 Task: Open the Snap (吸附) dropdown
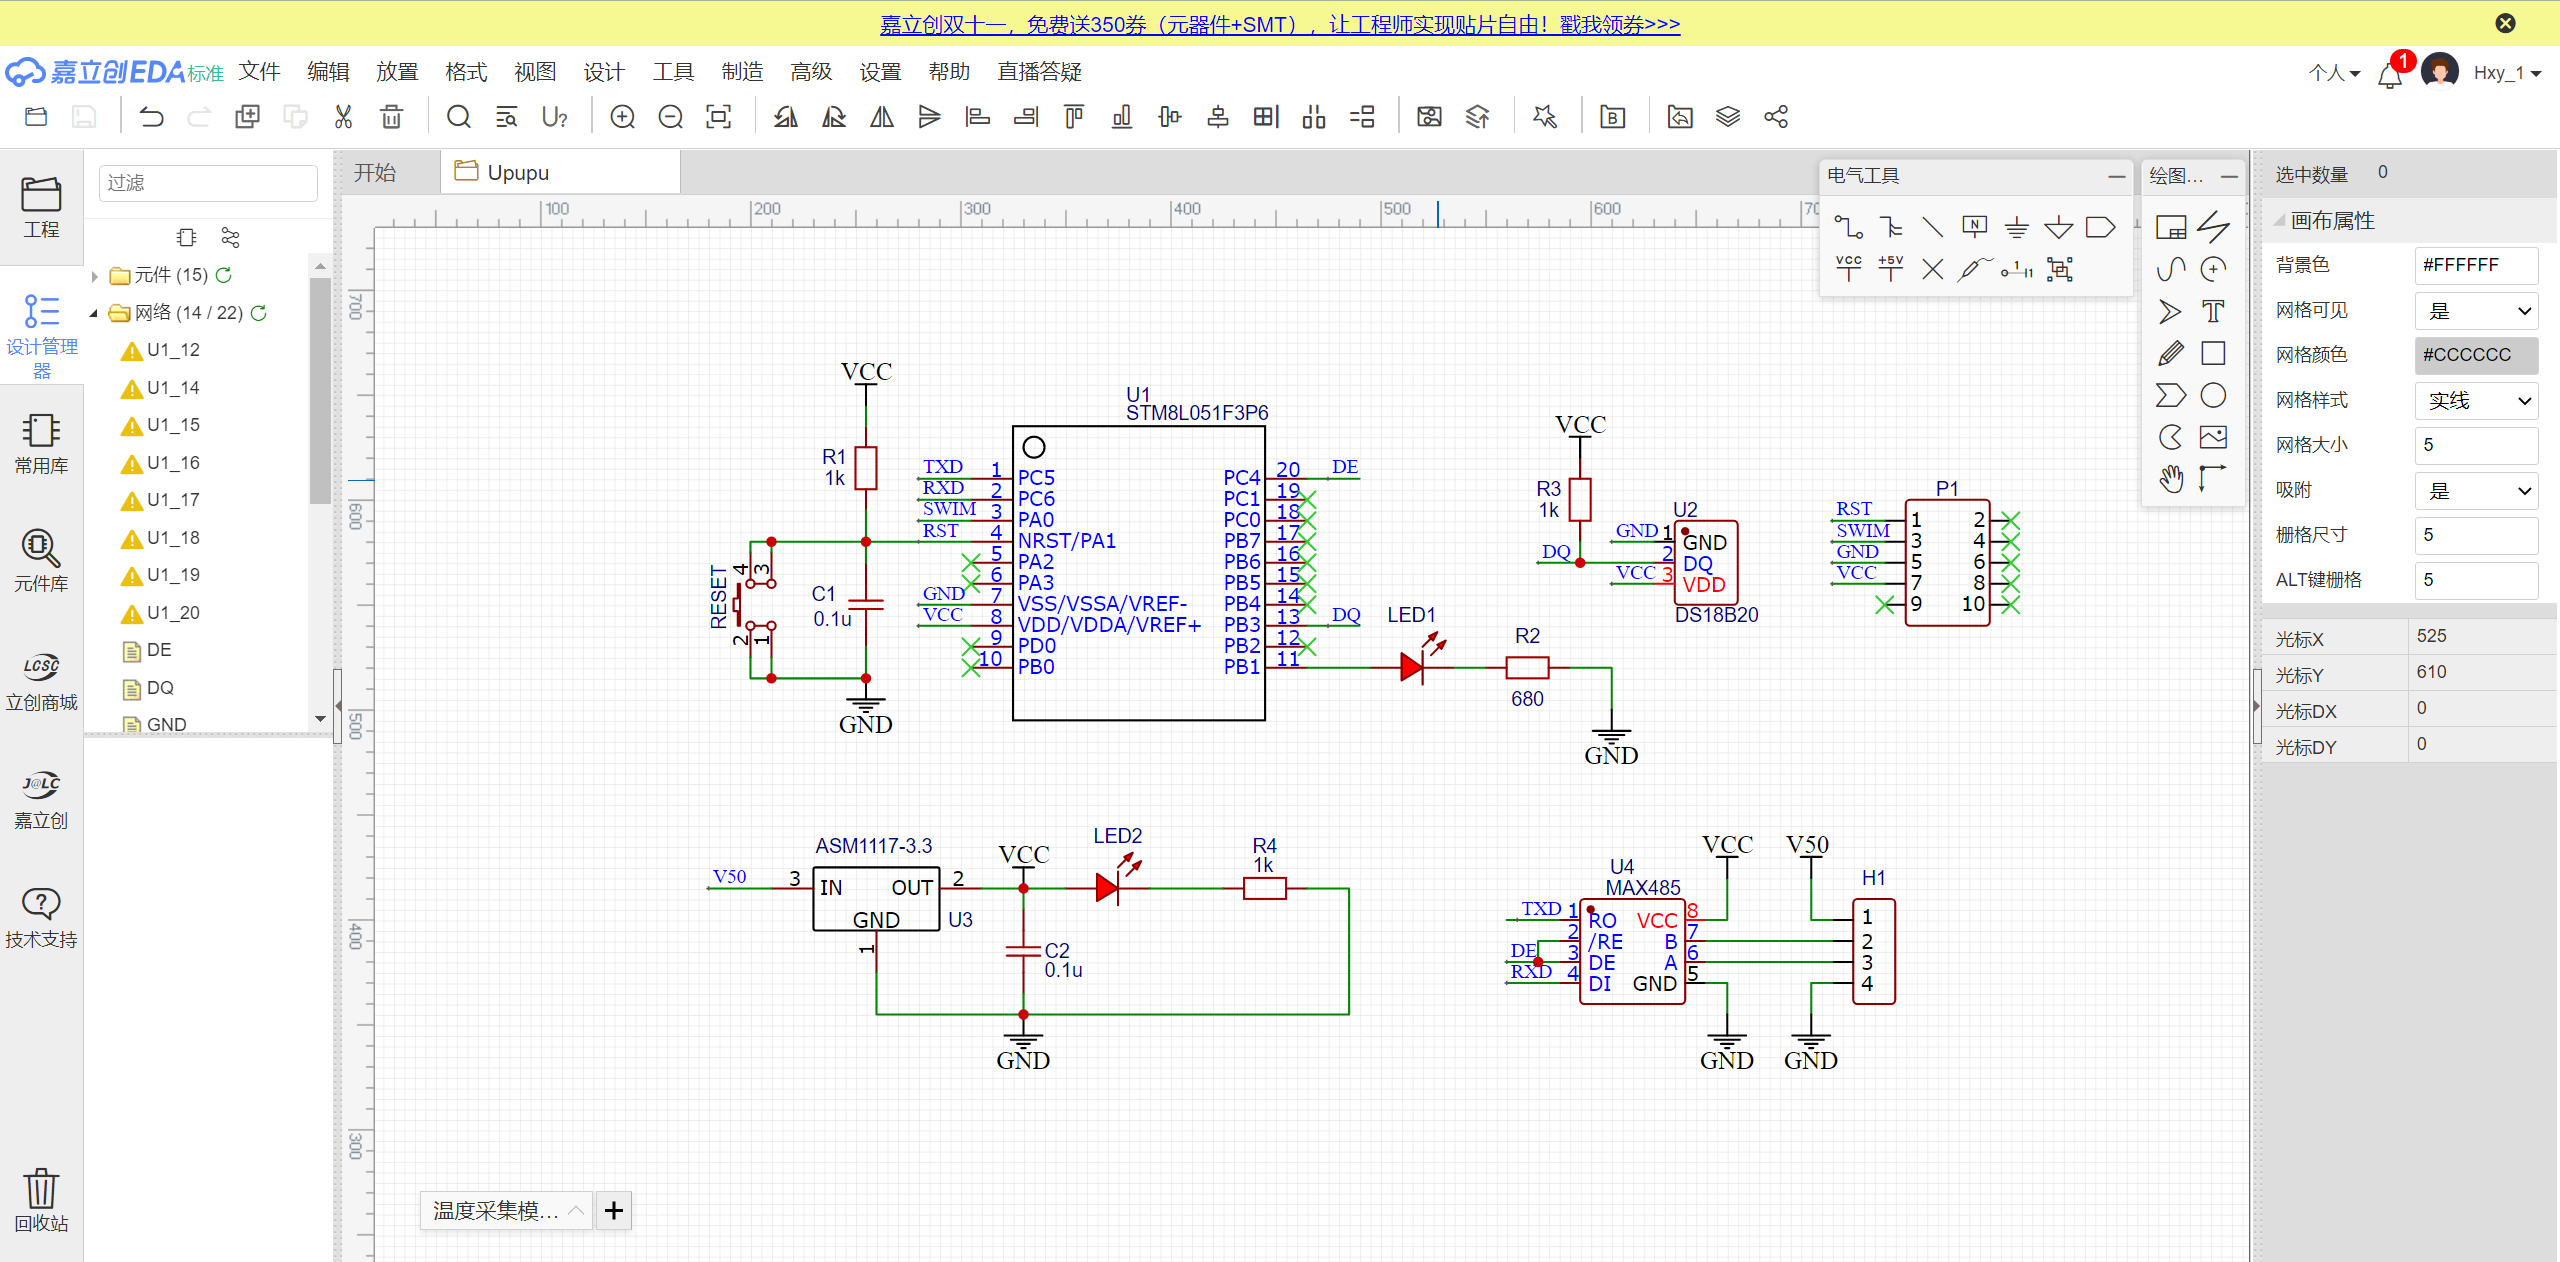tap(2476, 491)
